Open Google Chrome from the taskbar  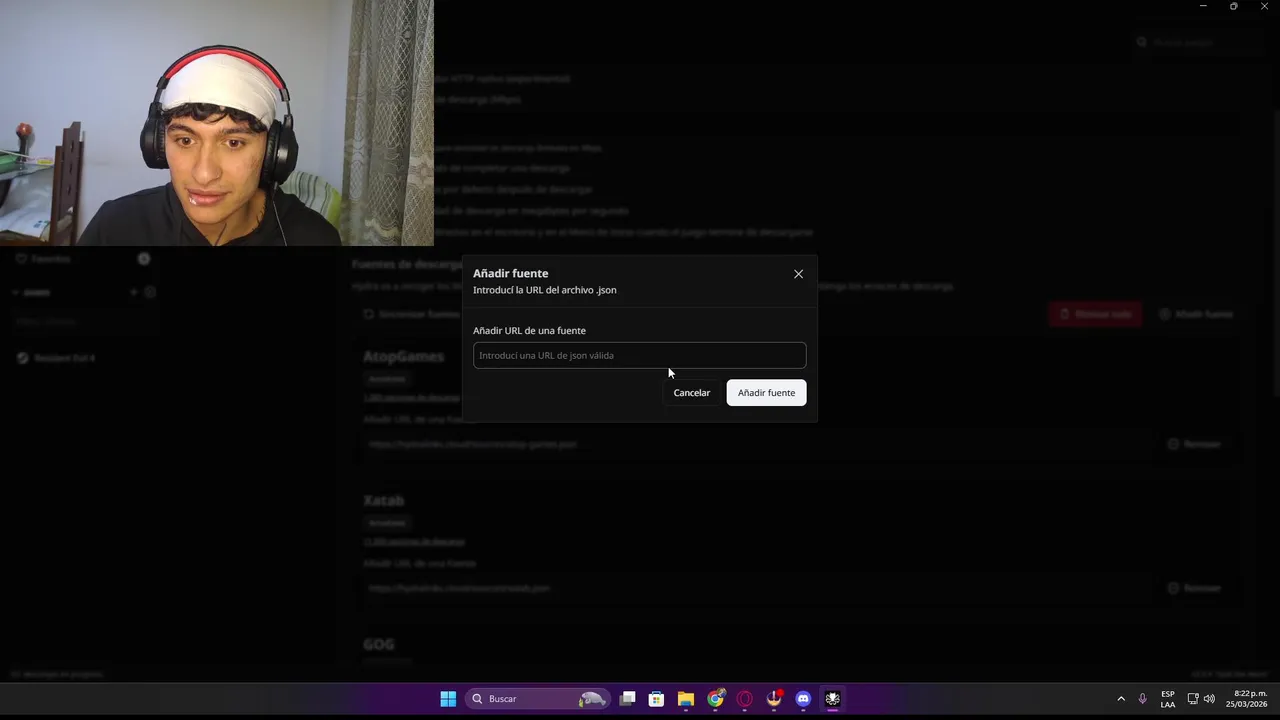pyautogui.click(x=715, y=699)
